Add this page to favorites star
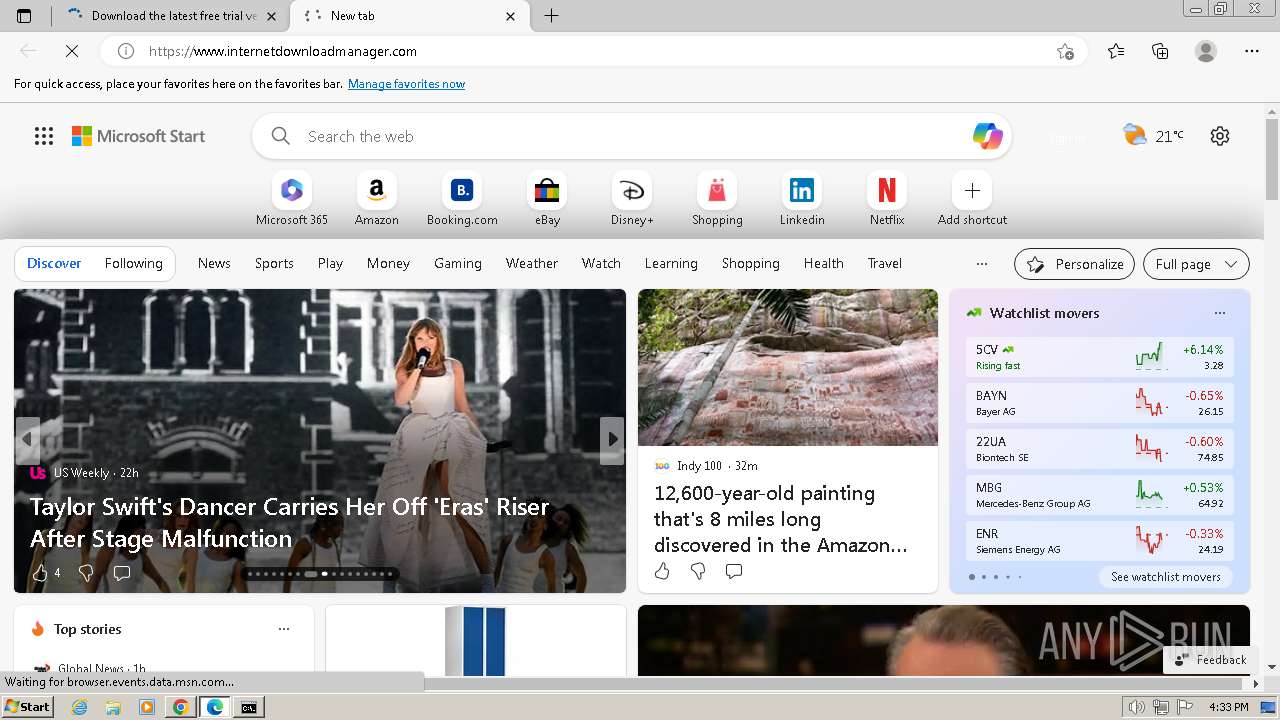Screen dimensions: 1280x720 [x=1065, y=51]
